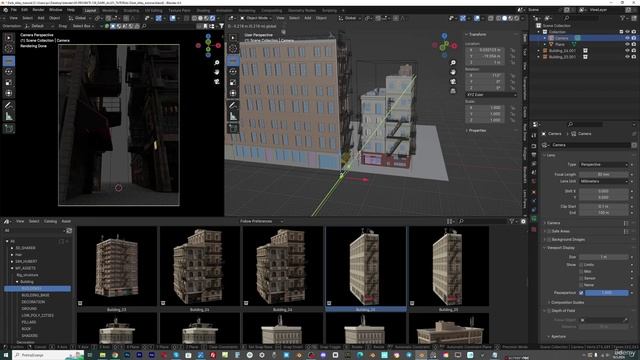
Task: Enable the Sensor checkbox under Show
Action: click(581, 278)
